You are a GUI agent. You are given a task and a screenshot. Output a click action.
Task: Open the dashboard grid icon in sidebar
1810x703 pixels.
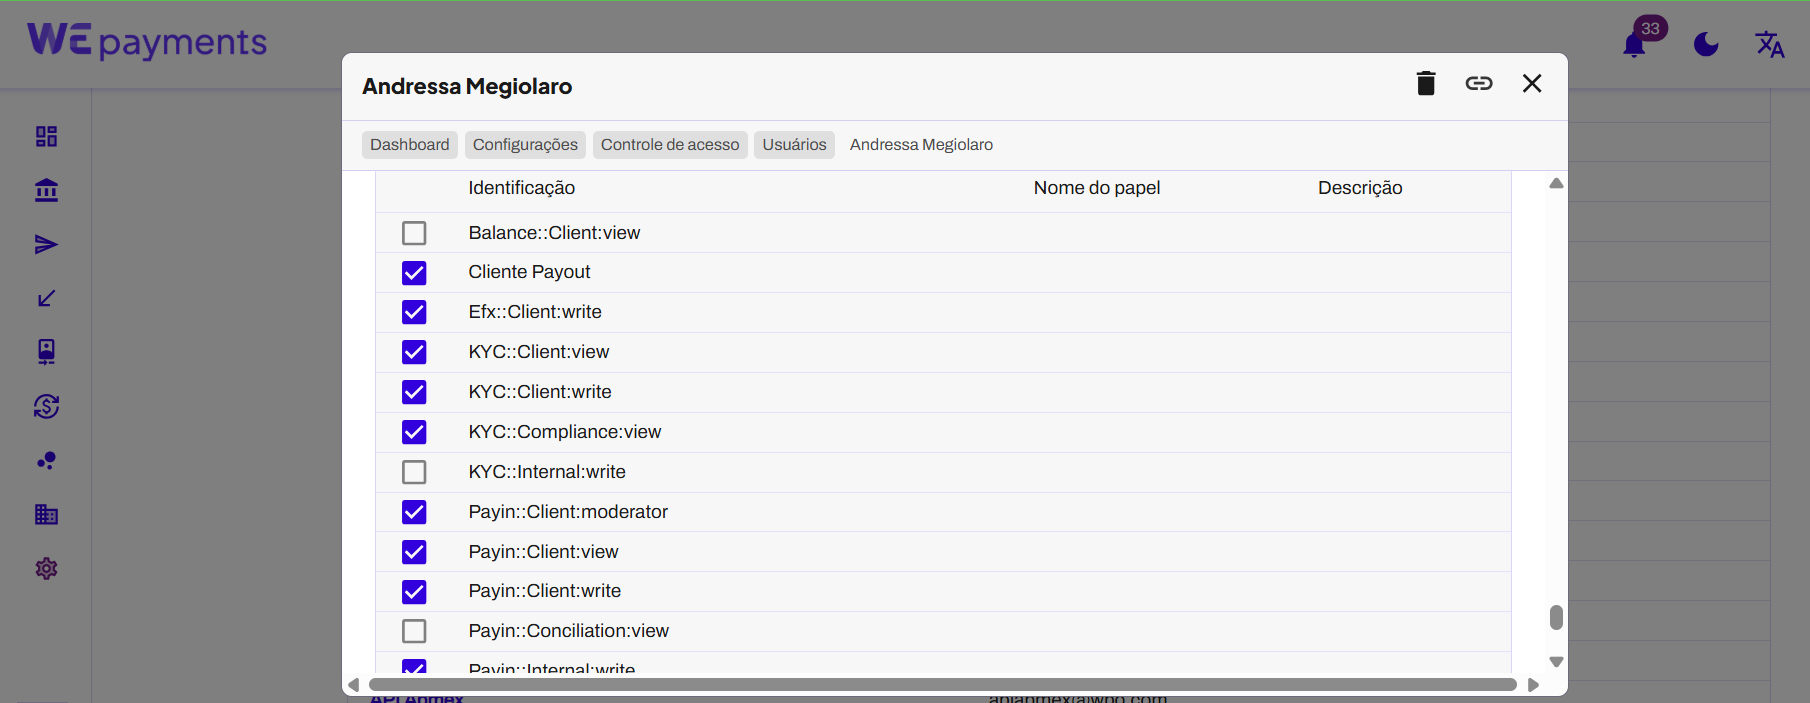[x=46, y=136]
